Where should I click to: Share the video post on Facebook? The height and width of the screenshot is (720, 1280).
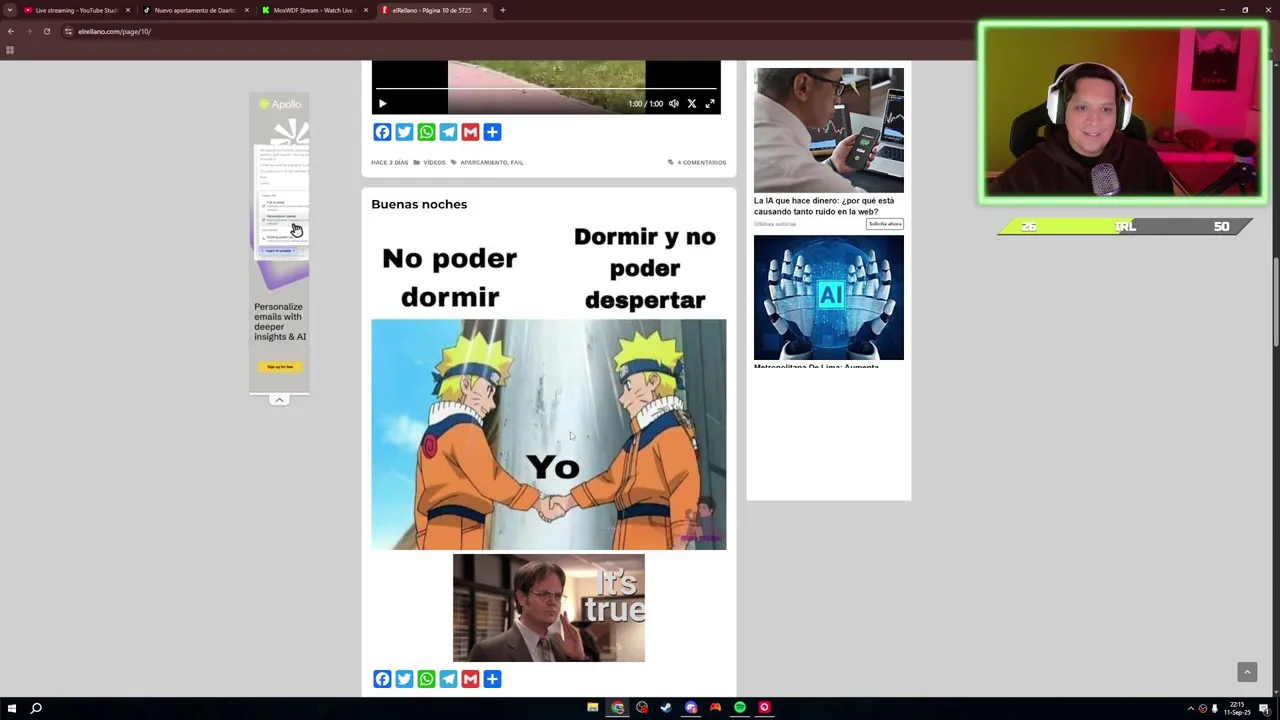pos(382,132)
